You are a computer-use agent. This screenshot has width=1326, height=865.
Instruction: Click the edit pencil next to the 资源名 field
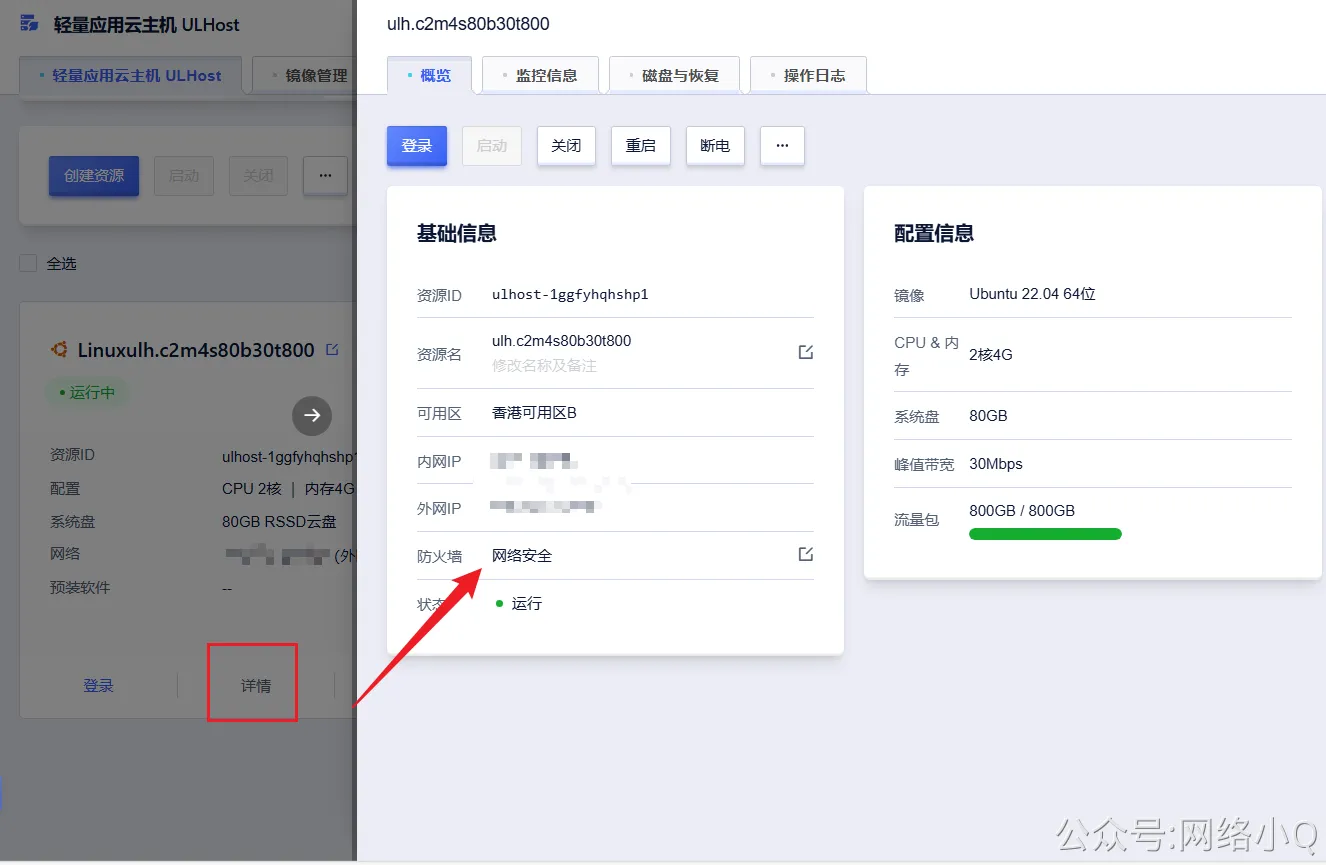pyautogui.click(x=805, y=351)
